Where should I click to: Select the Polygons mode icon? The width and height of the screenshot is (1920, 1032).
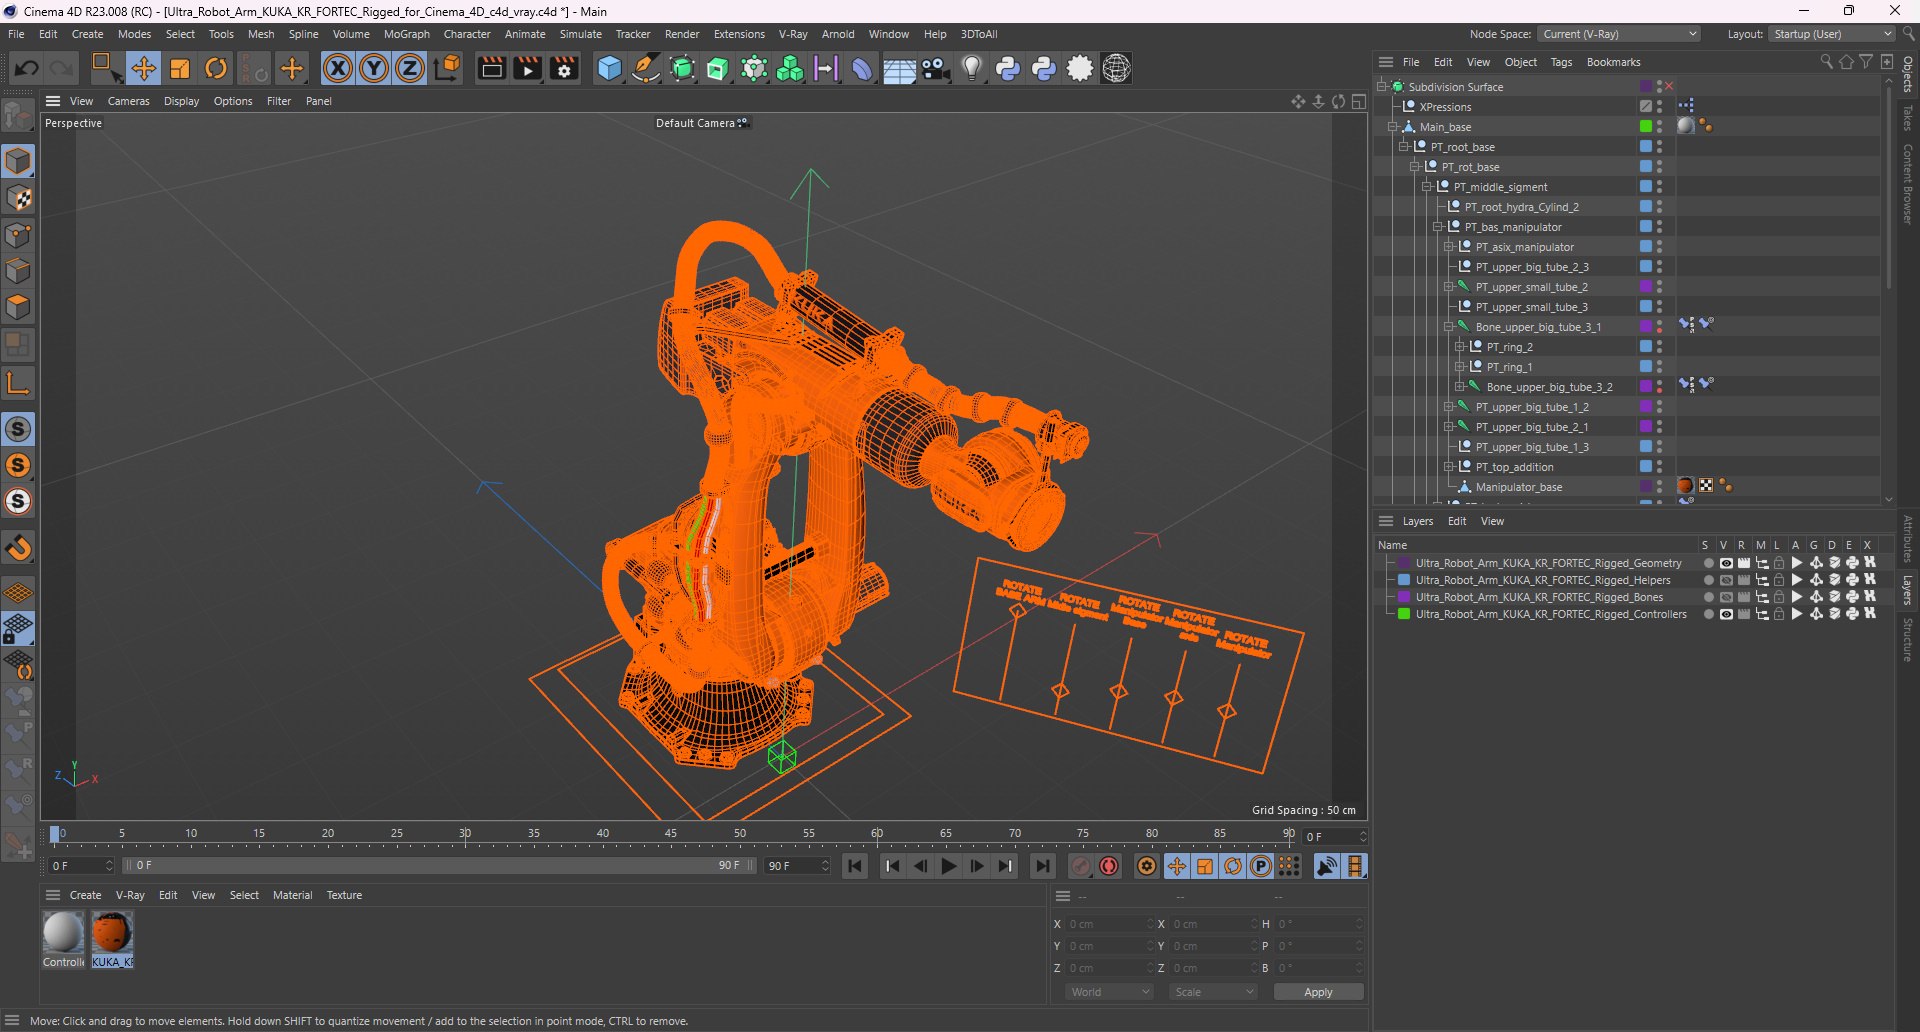tap(18, 307)
